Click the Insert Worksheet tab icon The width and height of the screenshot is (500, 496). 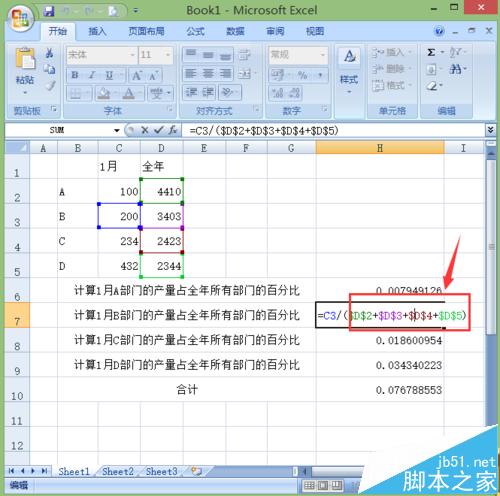pos(197,471)
